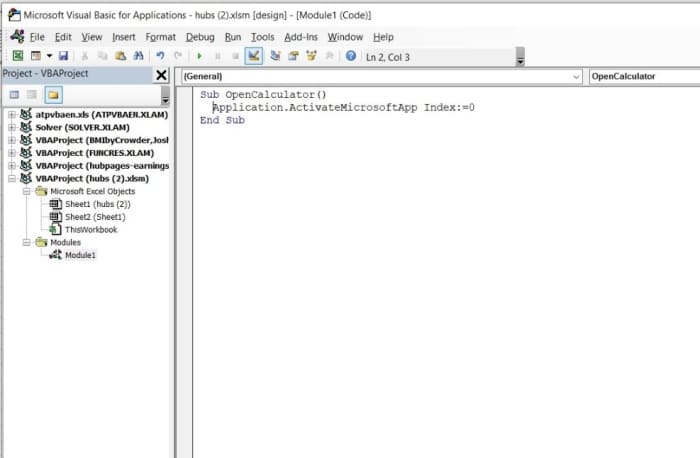Image resolution: width=700 pixels, height=458 pixels.
Task: Collapse the Microsoft Excel Objects folder
Action: pyautogui.click(x=27, y=191)
